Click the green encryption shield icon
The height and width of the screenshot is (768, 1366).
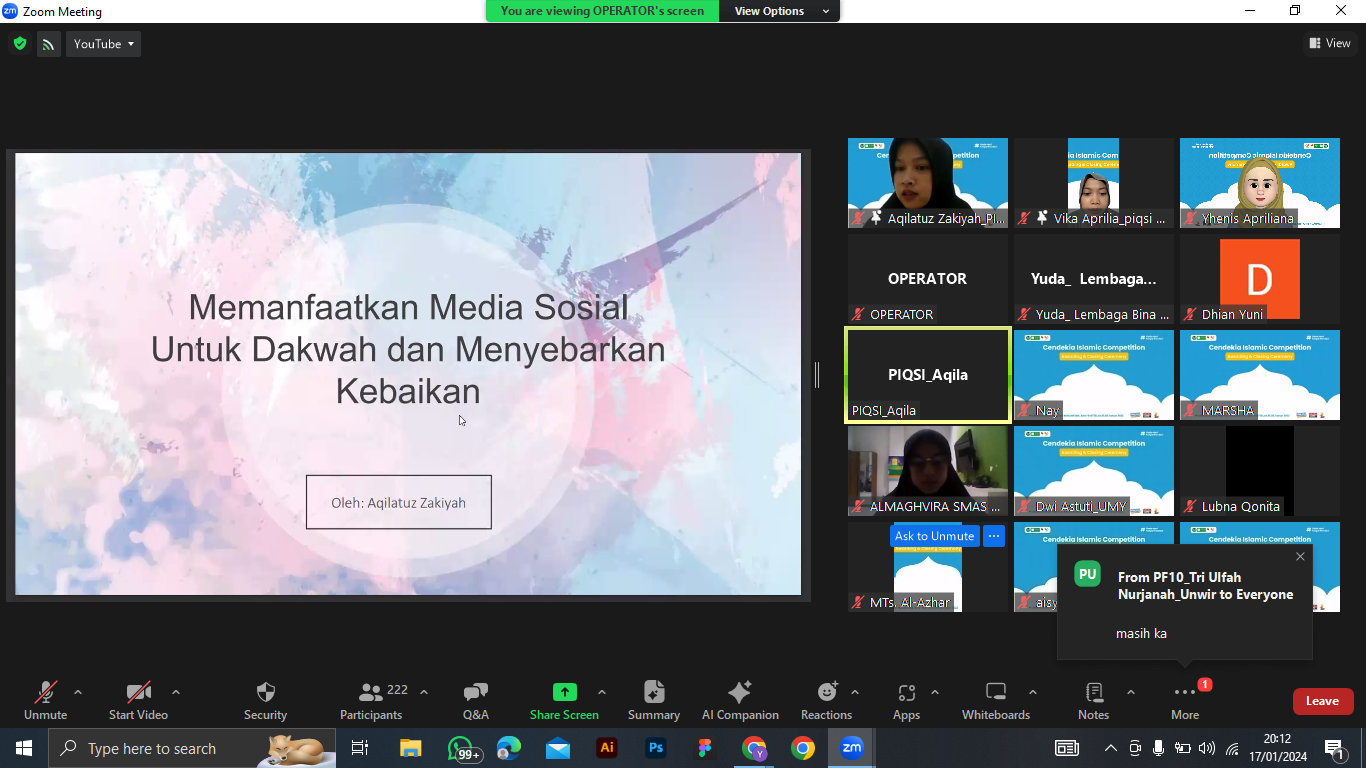(19, 44)
